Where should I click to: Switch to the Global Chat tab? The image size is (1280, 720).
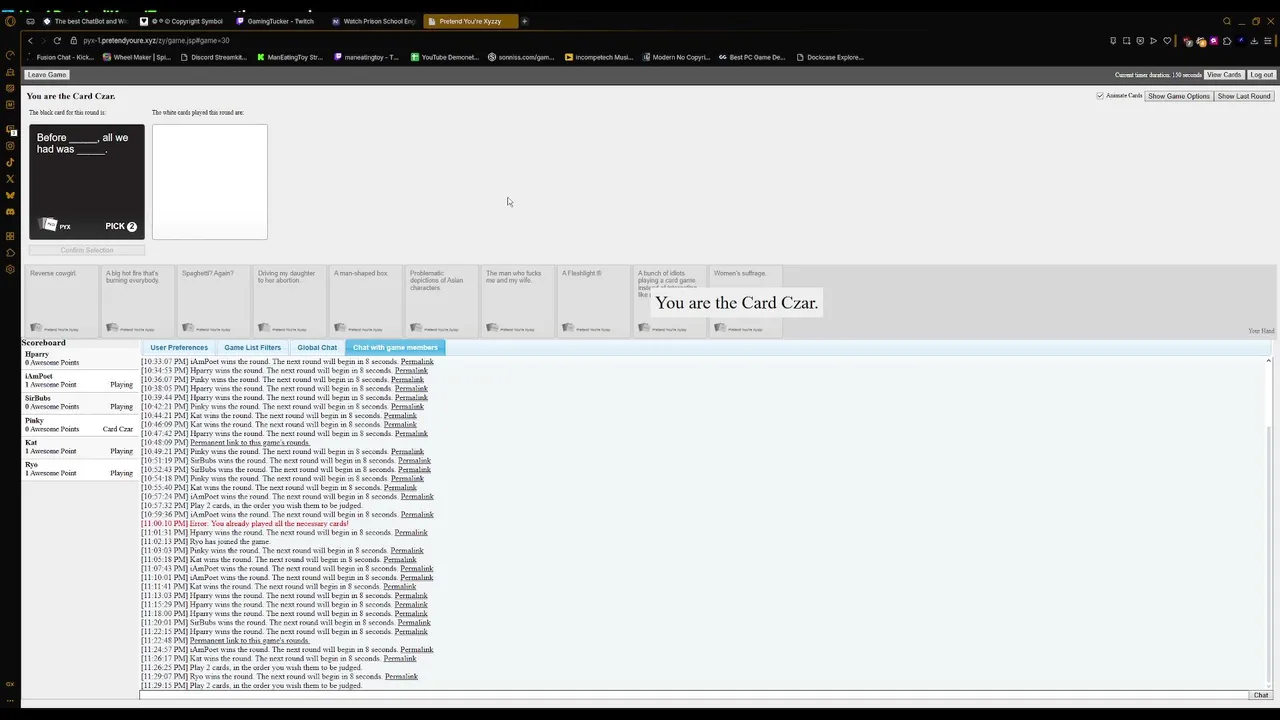coord(317,347)
